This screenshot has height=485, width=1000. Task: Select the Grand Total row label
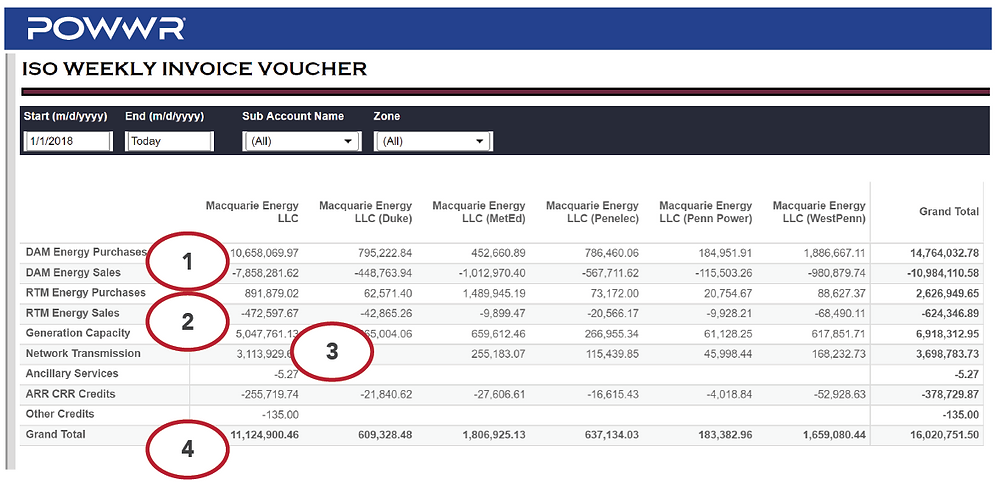(55, 435)
